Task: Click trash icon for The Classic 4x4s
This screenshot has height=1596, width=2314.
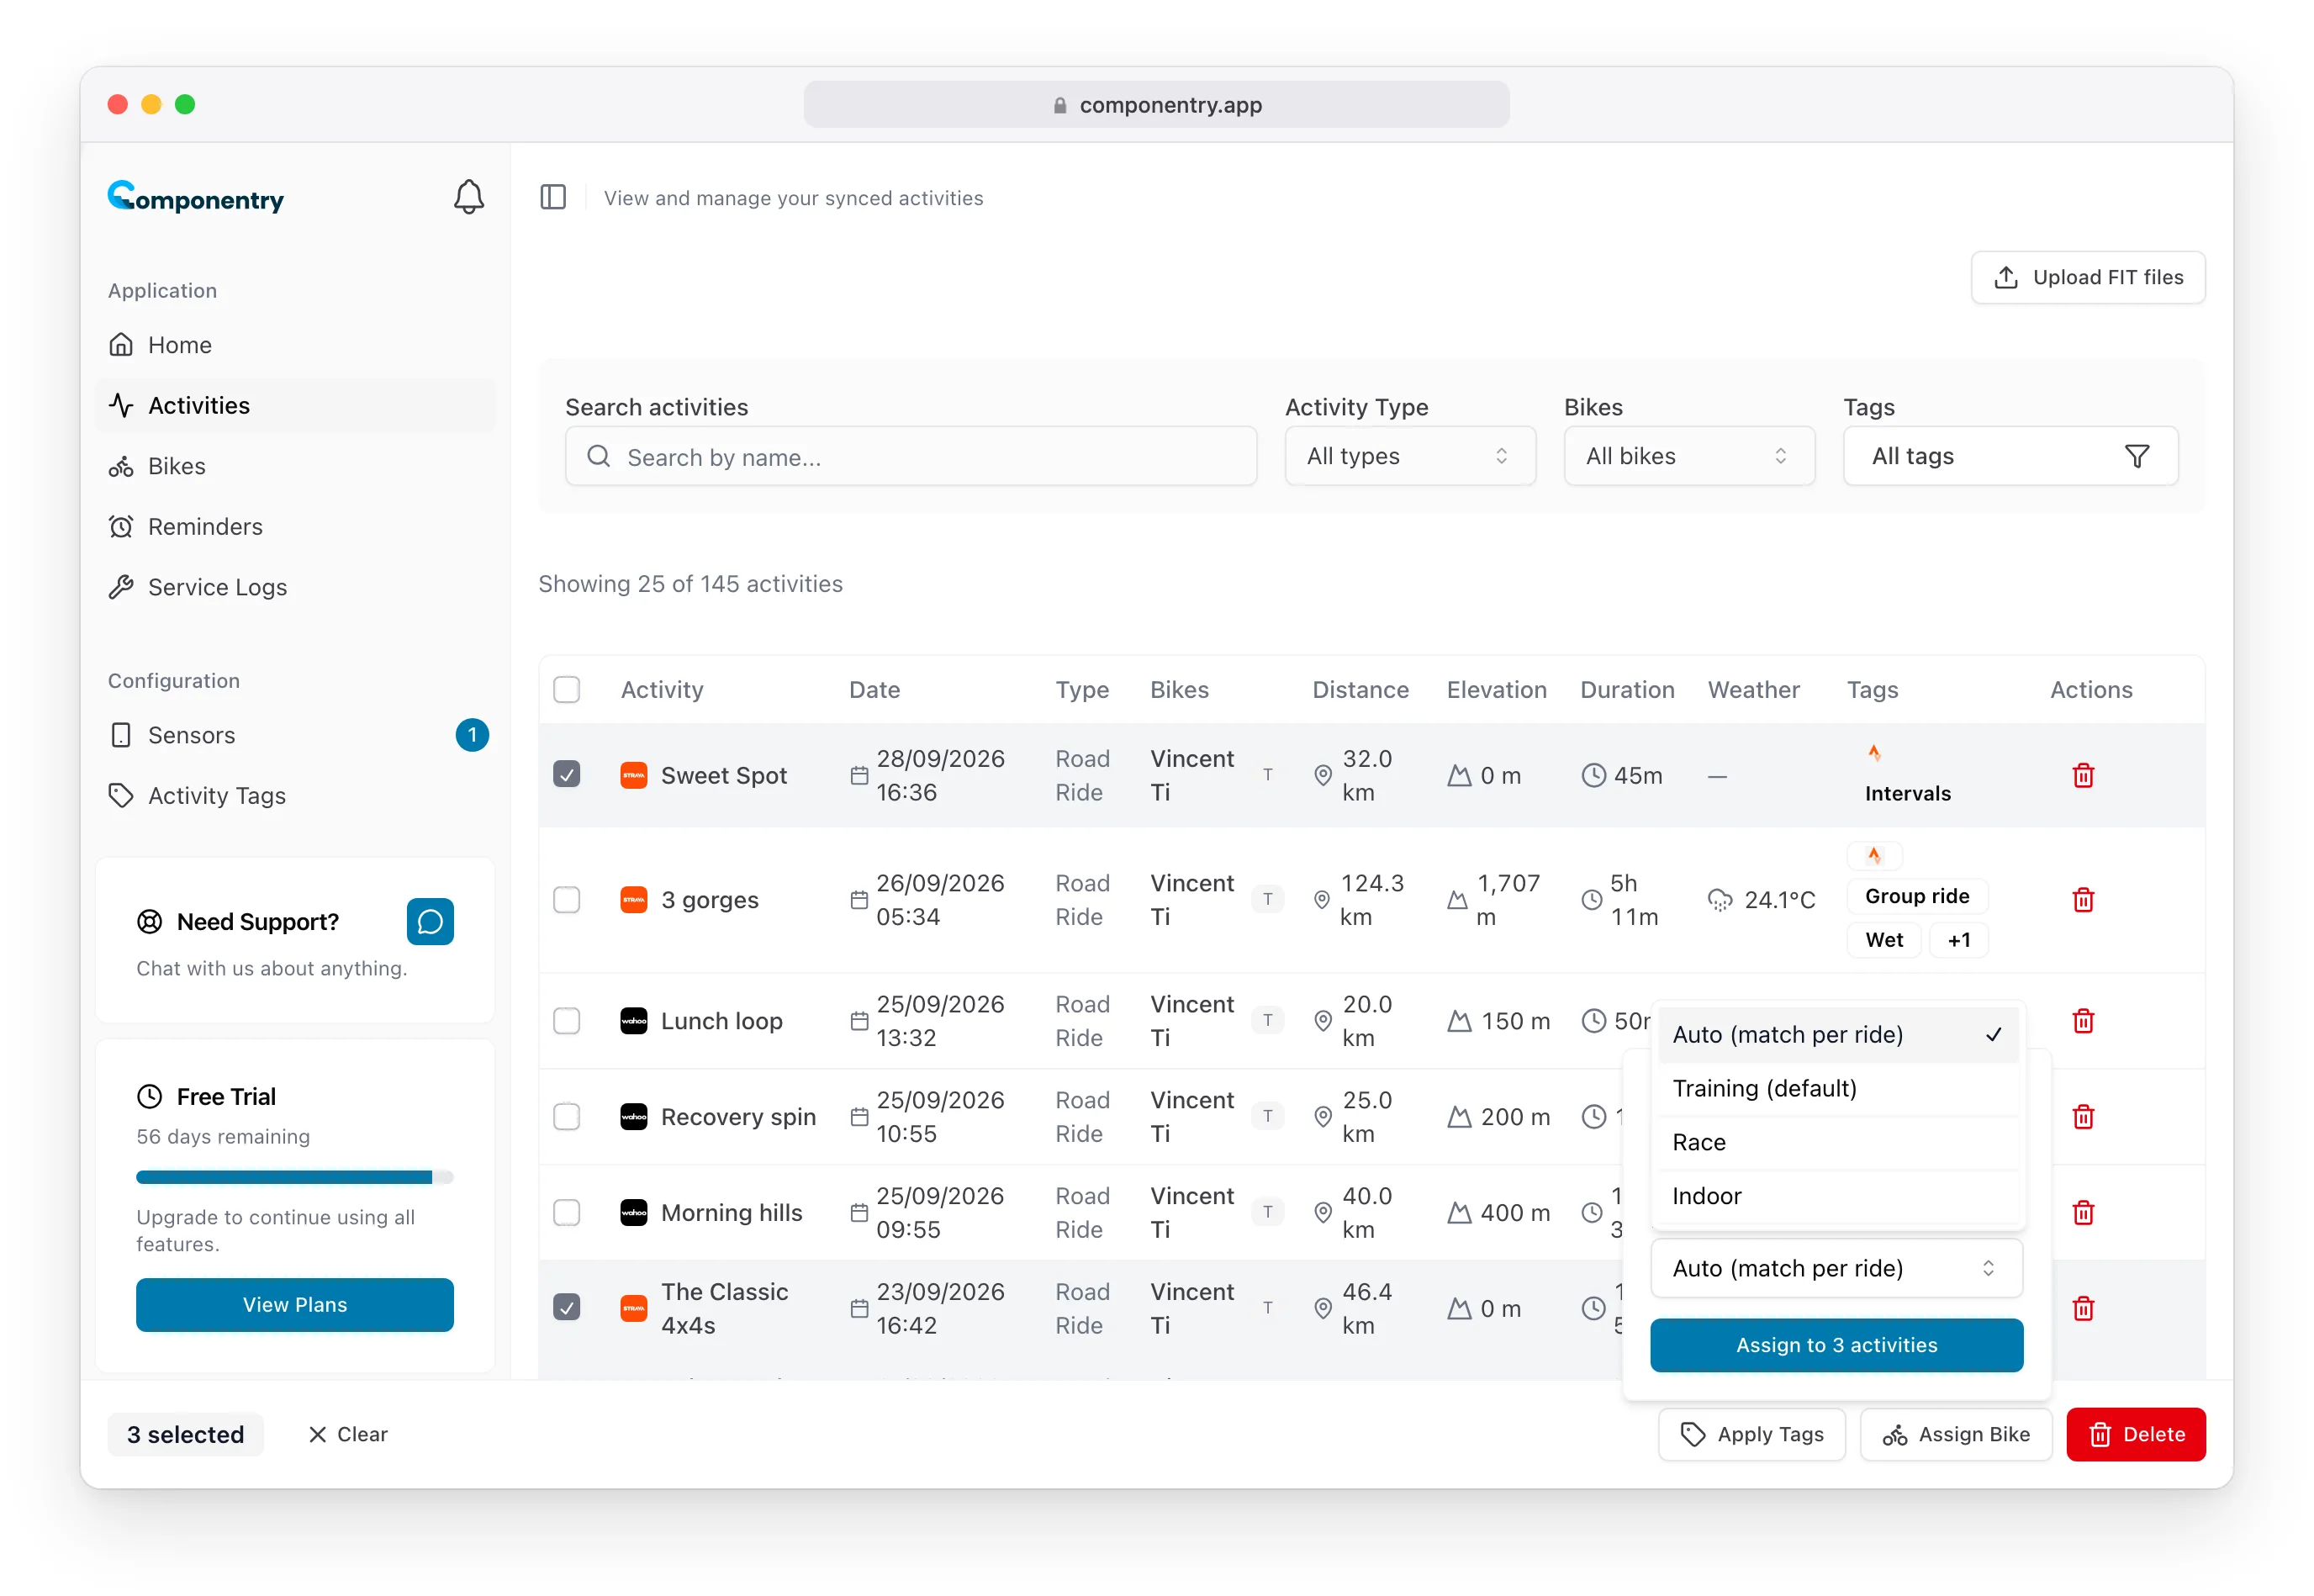Action: [x=2083, y=1308]
